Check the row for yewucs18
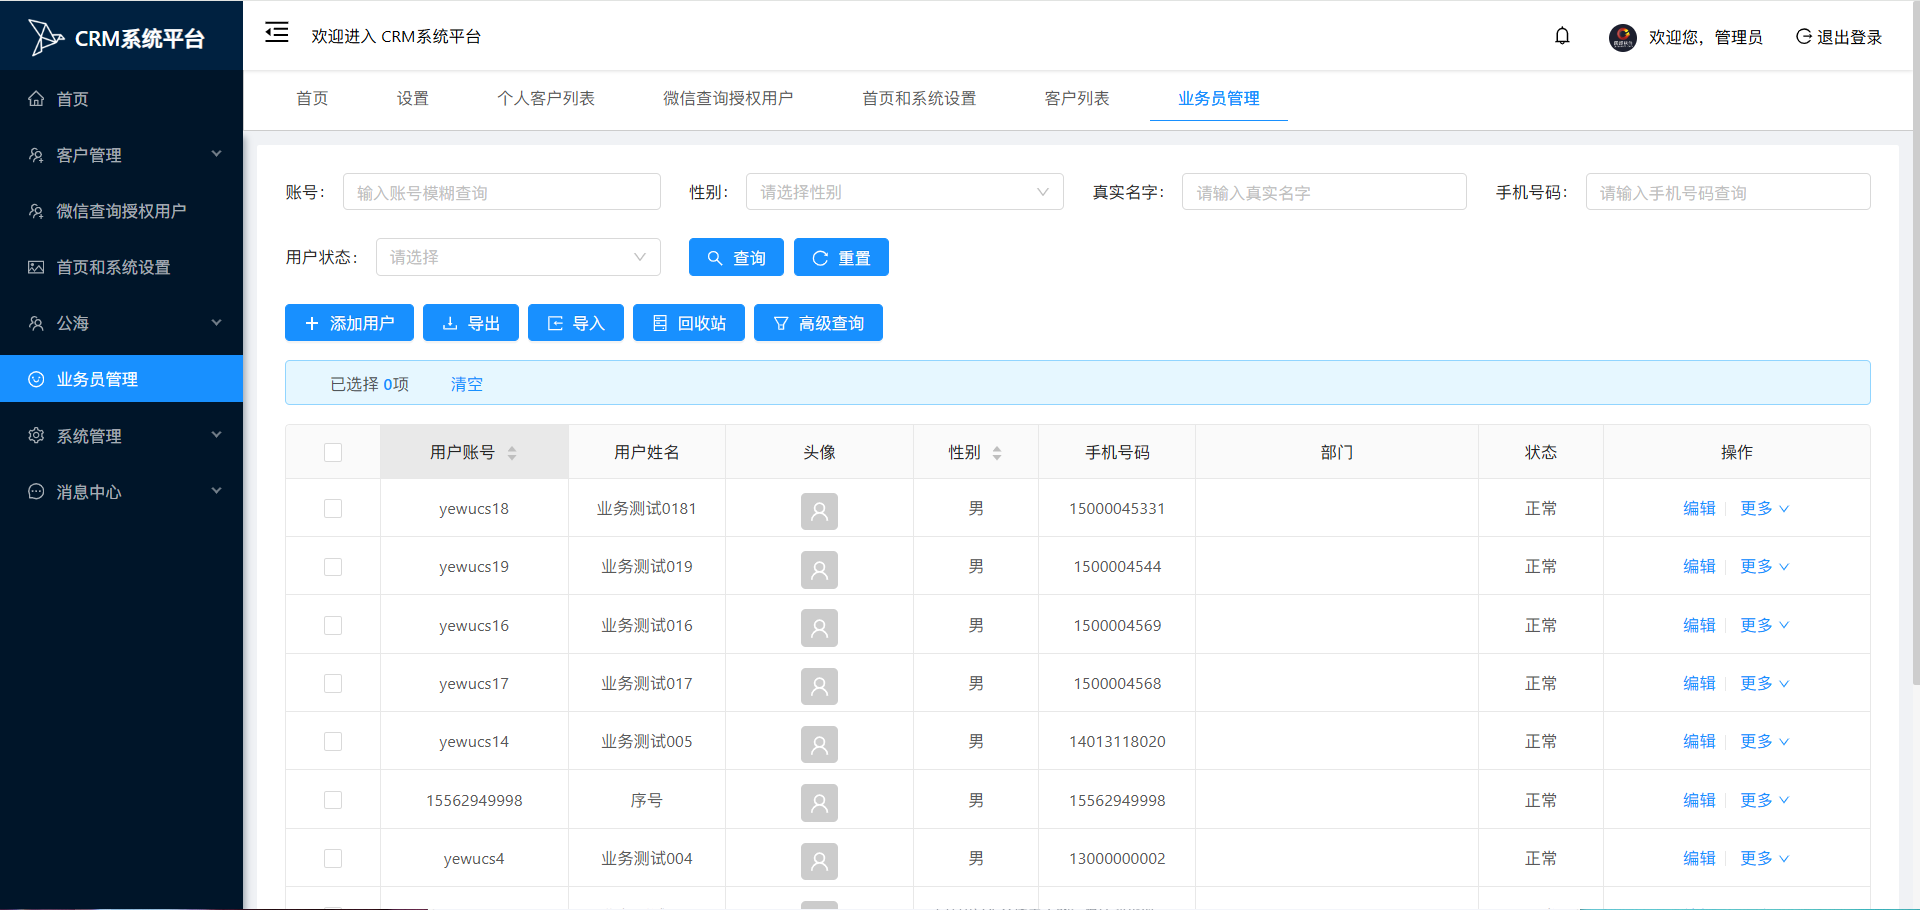1920x910 pixels. point(333,508)
